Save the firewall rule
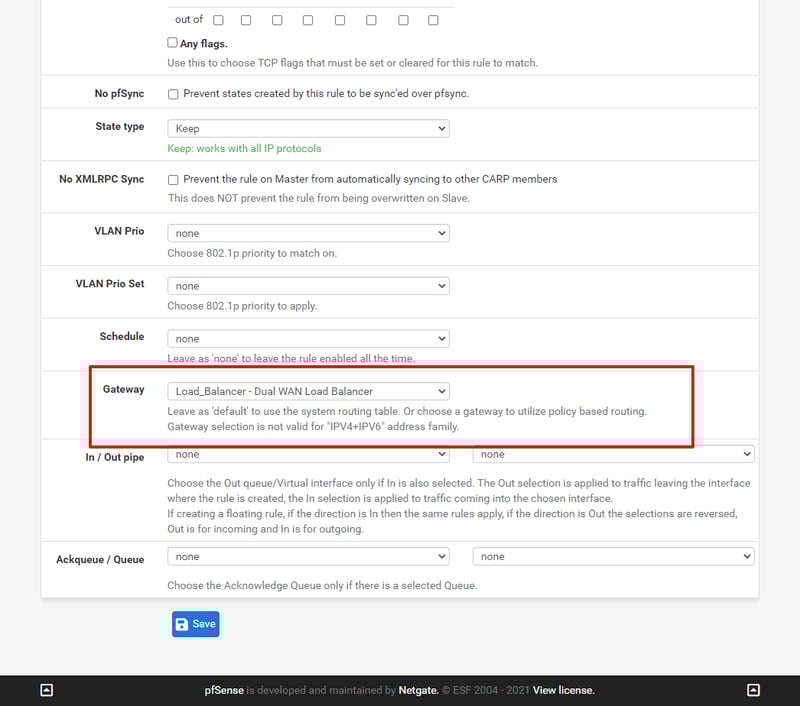800x706 pixels. [x=195, y=624]
